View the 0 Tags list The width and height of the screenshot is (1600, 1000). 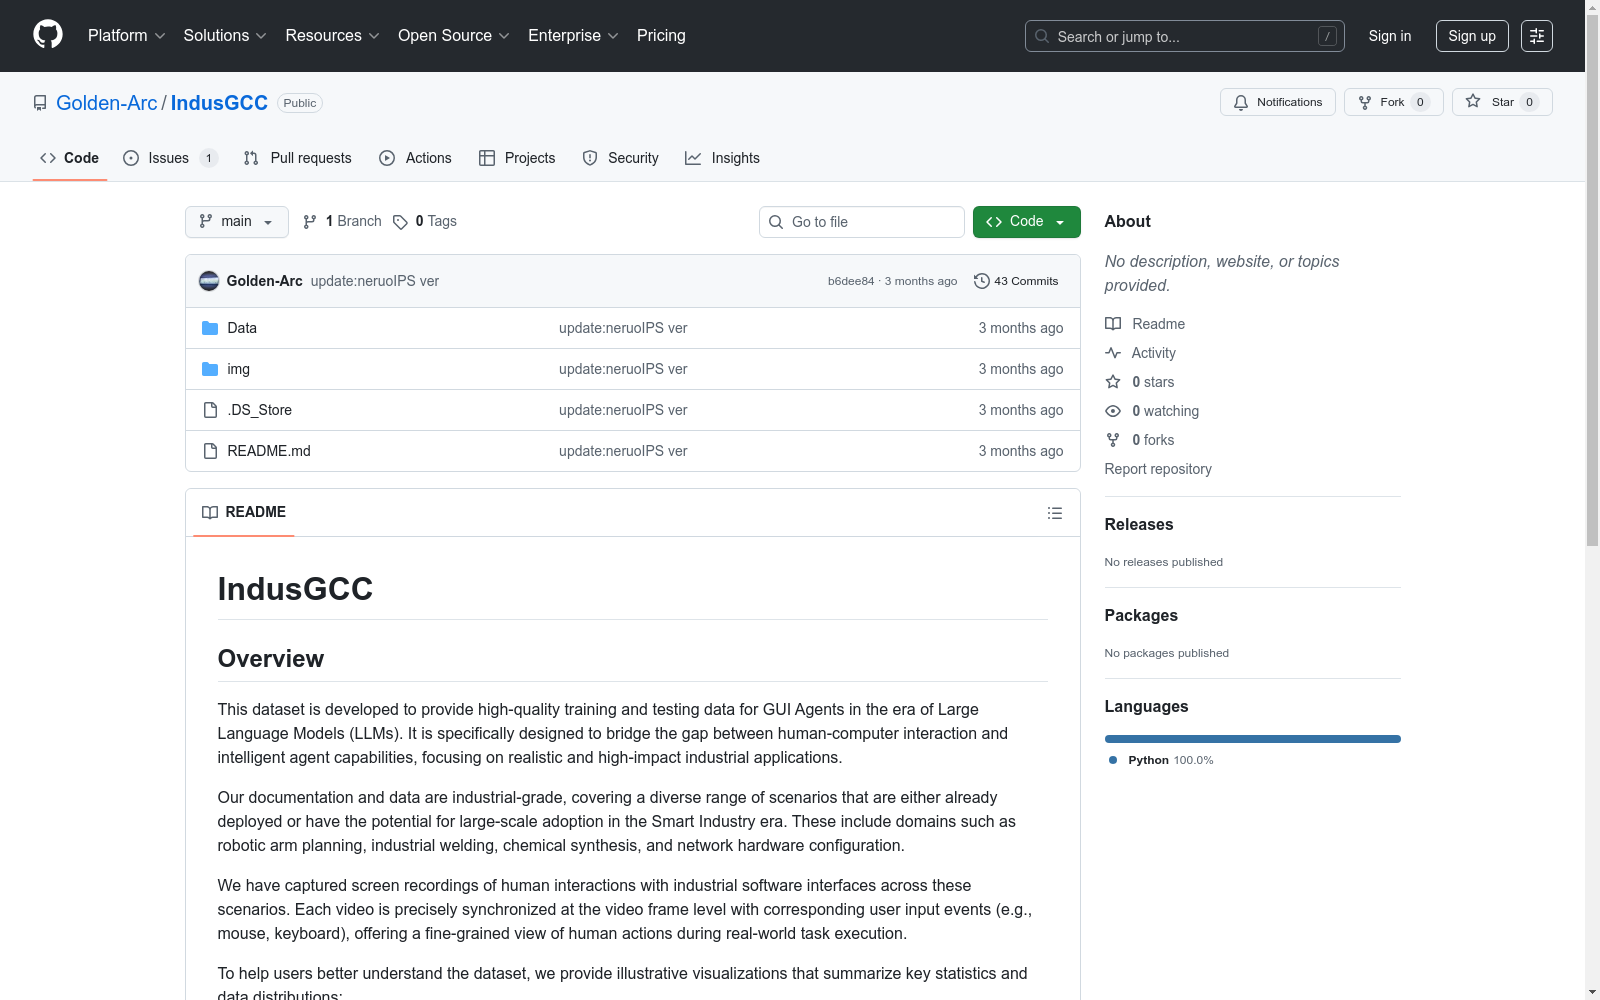click(425, 222)
